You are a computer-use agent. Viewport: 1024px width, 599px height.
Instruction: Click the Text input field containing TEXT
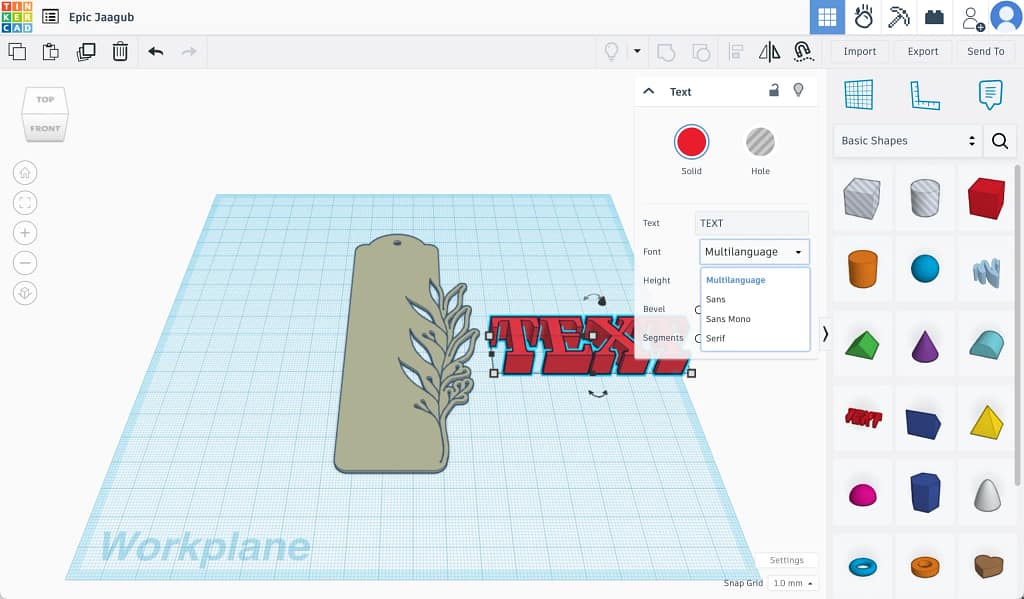click(751, 223)
